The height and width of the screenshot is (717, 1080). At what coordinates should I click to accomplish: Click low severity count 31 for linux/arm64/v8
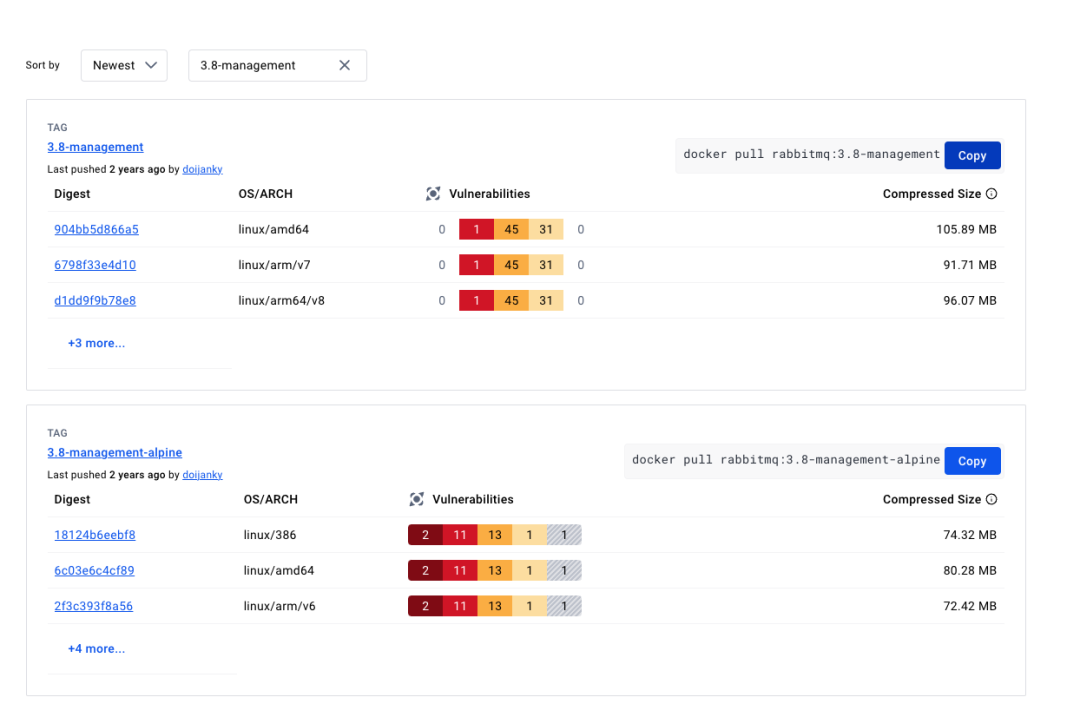click(x=546, y=301)
